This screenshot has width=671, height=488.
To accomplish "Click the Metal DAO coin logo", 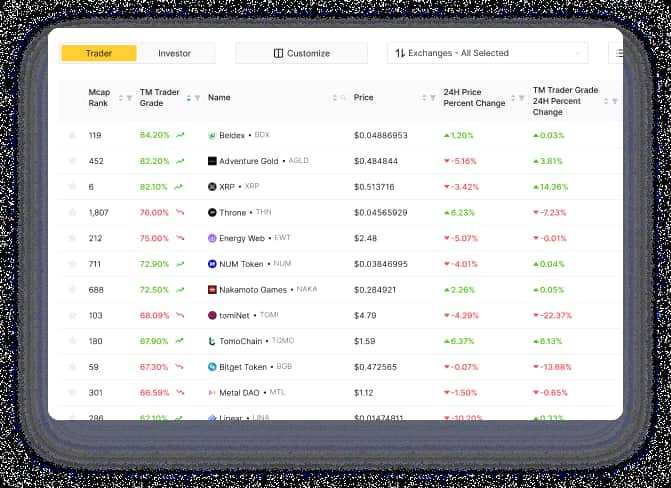I will 212,393.
